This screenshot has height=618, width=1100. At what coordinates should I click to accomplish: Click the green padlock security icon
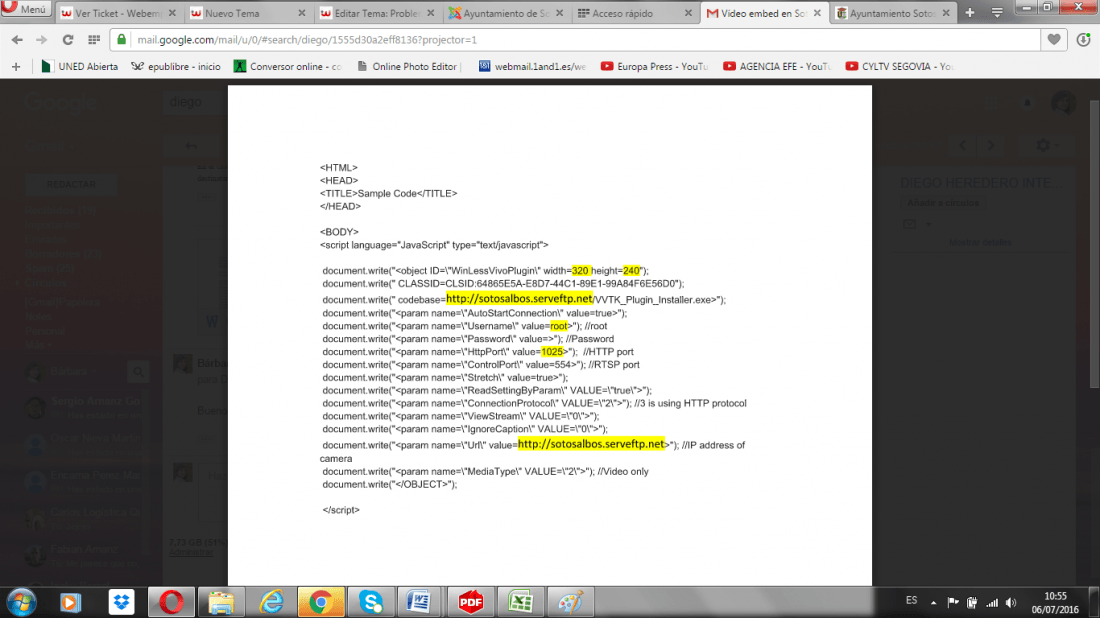coord(121,40)
